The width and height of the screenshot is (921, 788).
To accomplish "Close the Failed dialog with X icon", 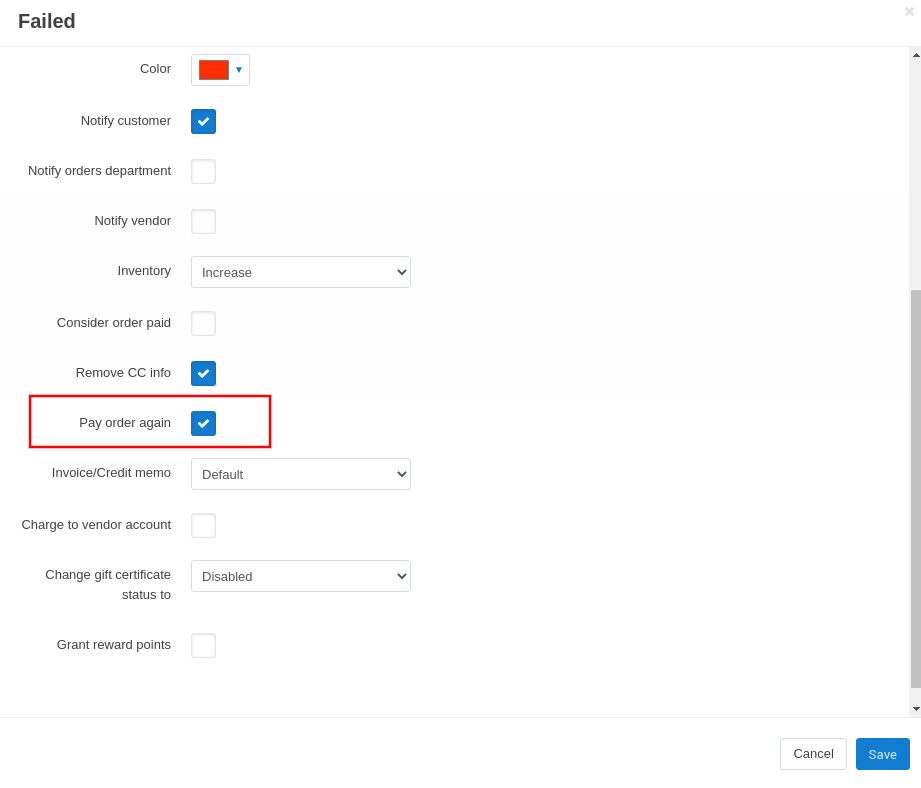I will tap(909, 11).
